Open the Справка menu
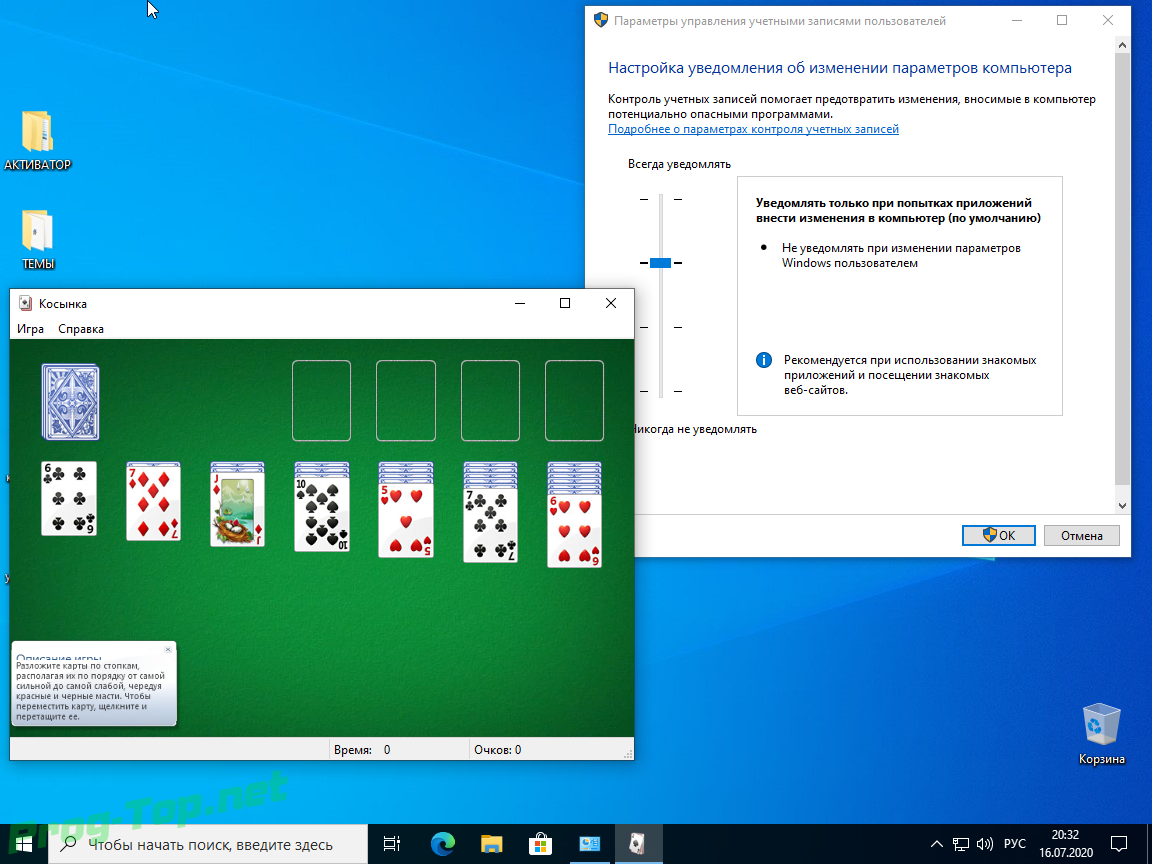1152x864 pixels. (81, 328)
